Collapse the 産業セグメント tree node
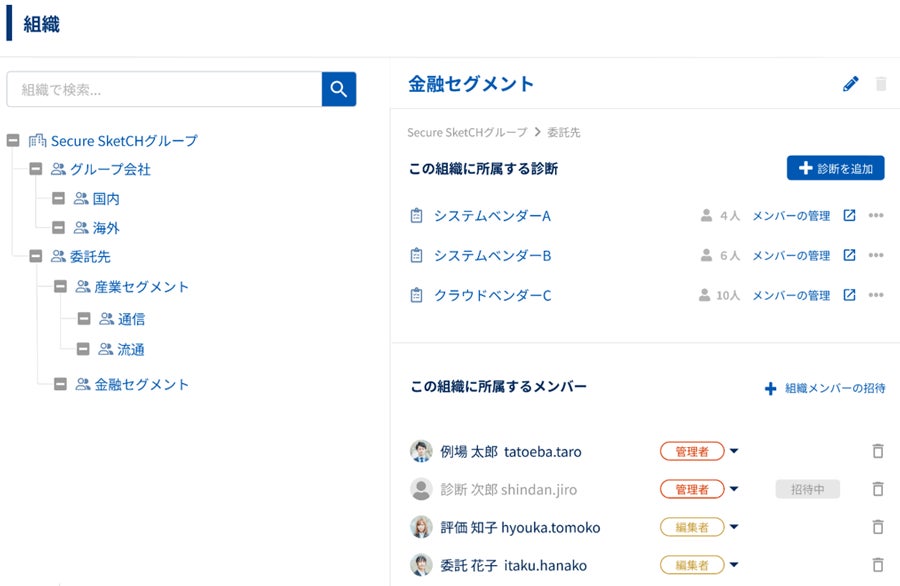900x586 pixels. point(60,287)
